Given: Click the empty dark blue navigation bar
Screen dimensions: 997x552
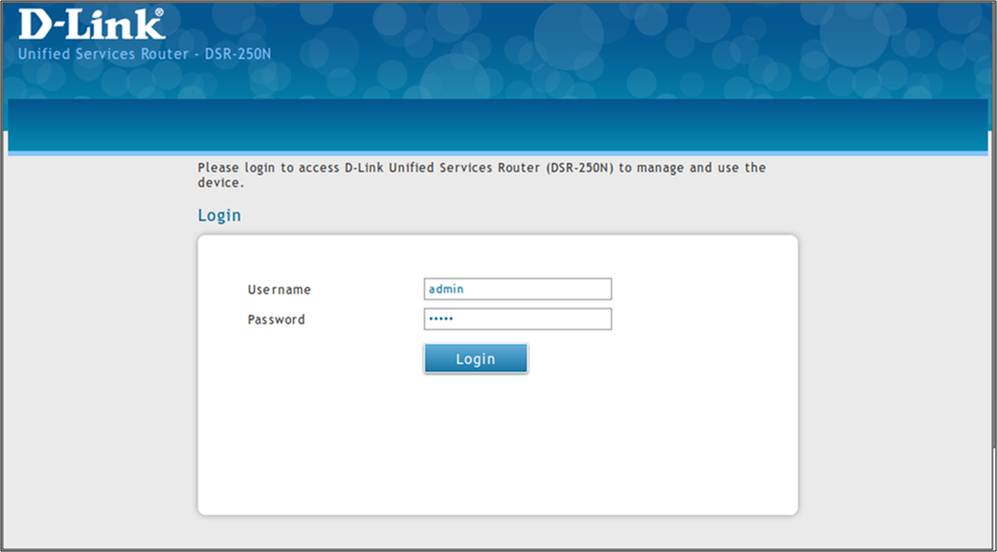Looking at the screenshot, I should (x=498, y=124).
